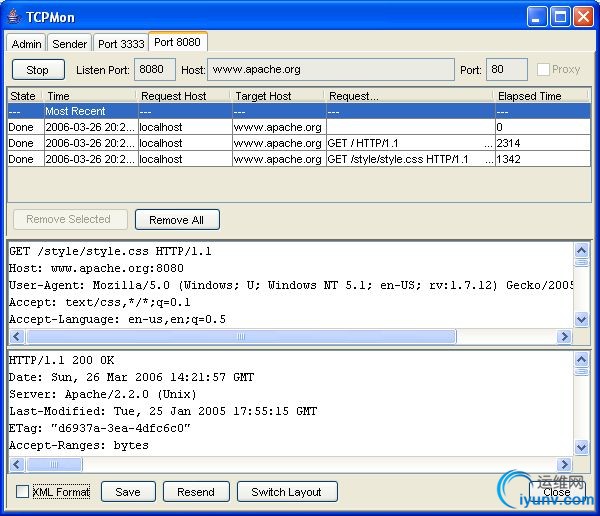Viewport: 600px width, 516px height.
Task: Click the response pane horizontal scrollbar thumb
Action: pyautogui.click(x=54, y=464)
